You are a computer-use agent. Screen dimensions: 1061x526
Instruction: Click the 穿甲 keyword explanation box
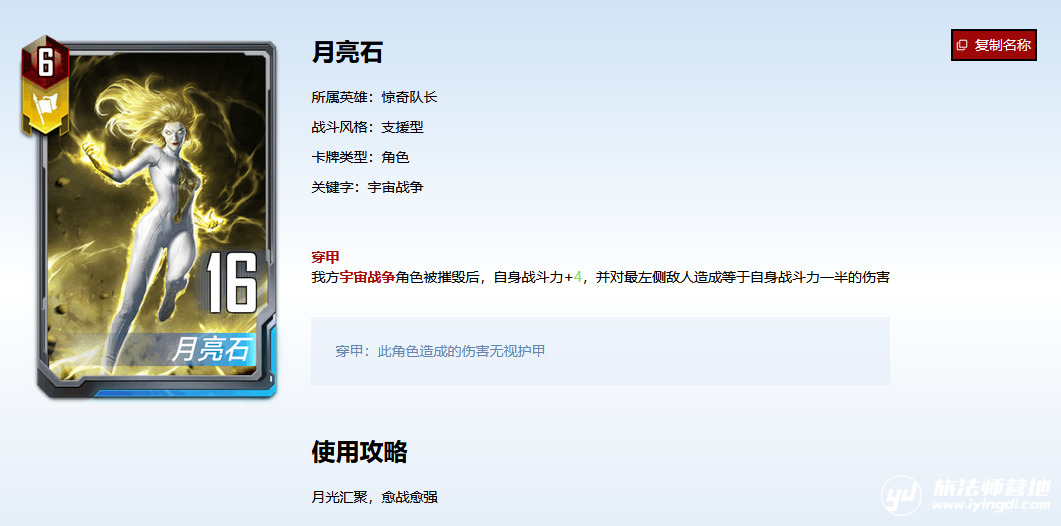click(x=600, y=351)
